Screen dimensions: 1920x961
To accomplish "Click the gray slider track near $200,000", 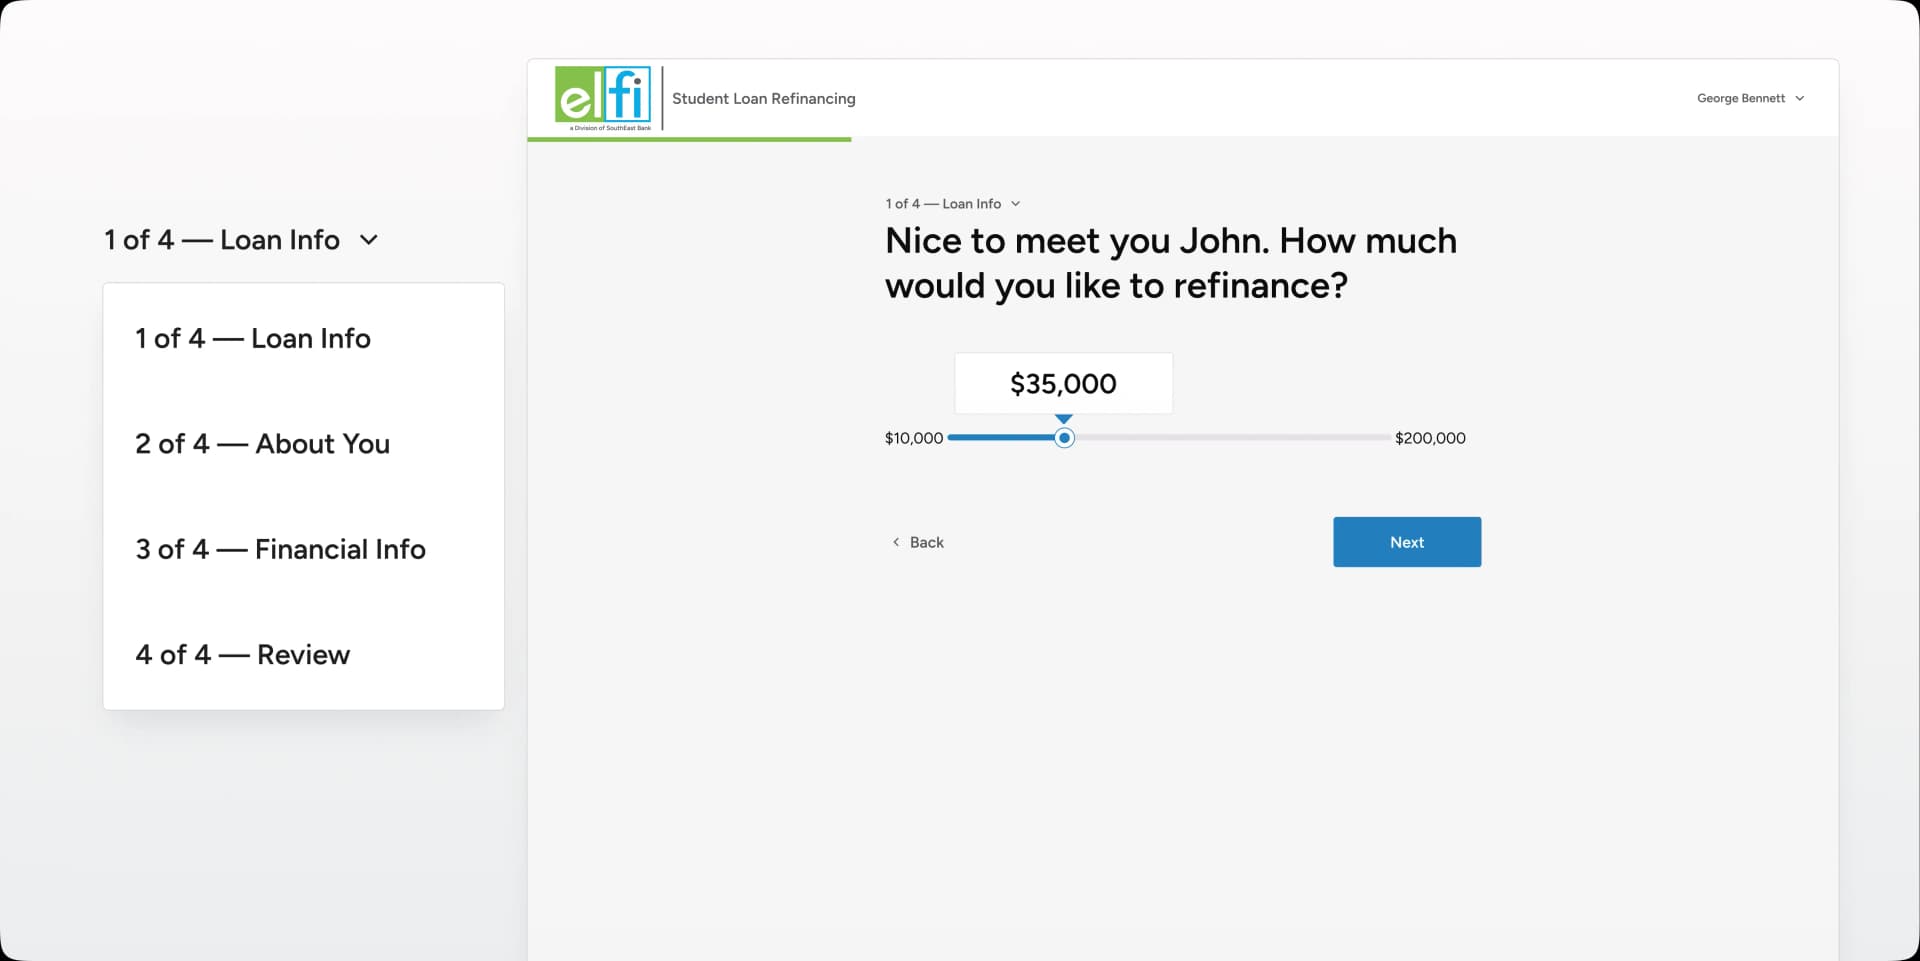I will [x=1350, y=438].
